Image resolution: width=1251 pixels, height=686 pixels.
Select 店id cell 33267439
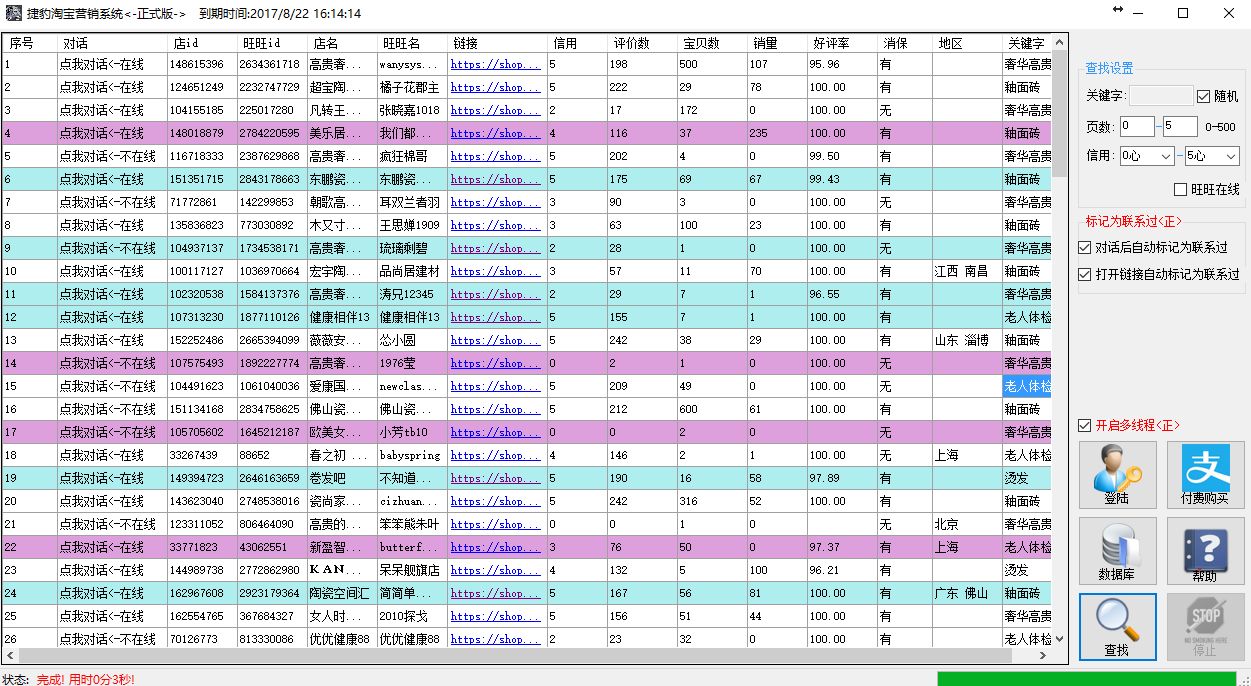pyautogui.click(x=202, y=455)
